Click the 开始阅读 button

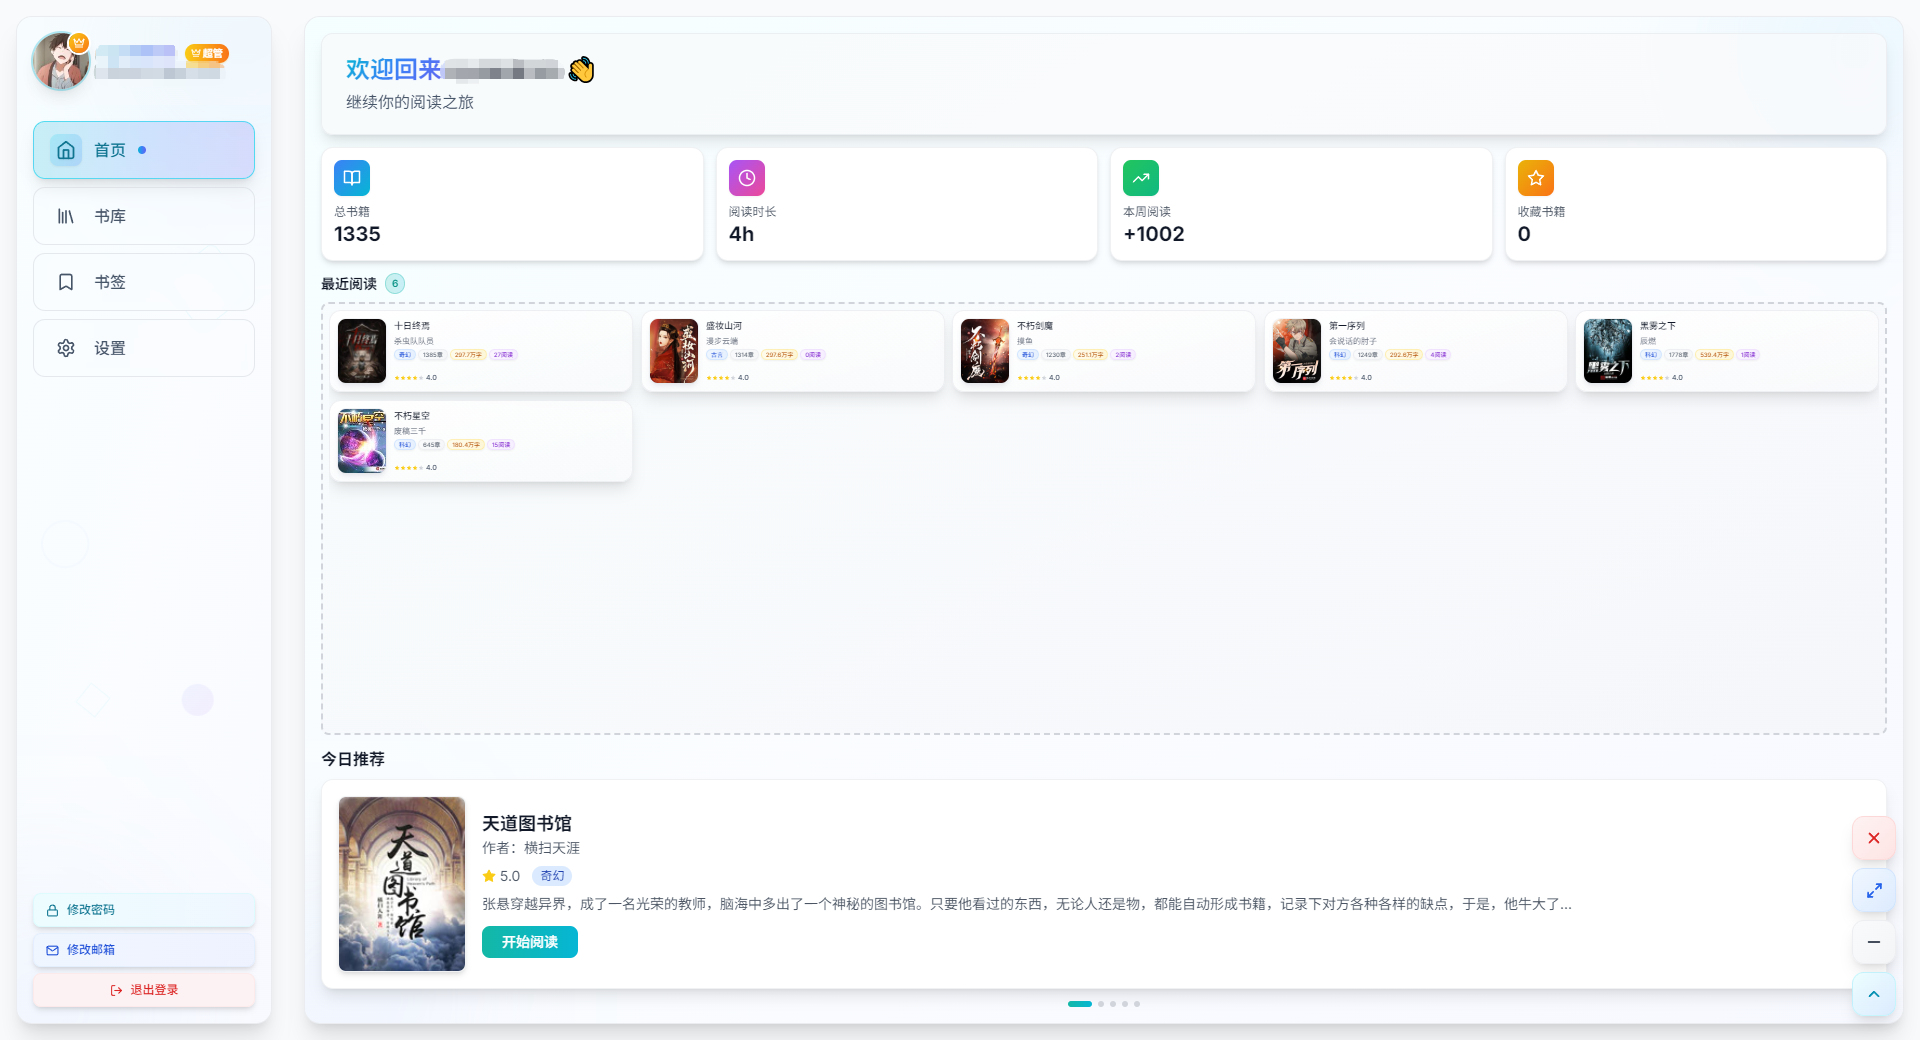point(530,942)
